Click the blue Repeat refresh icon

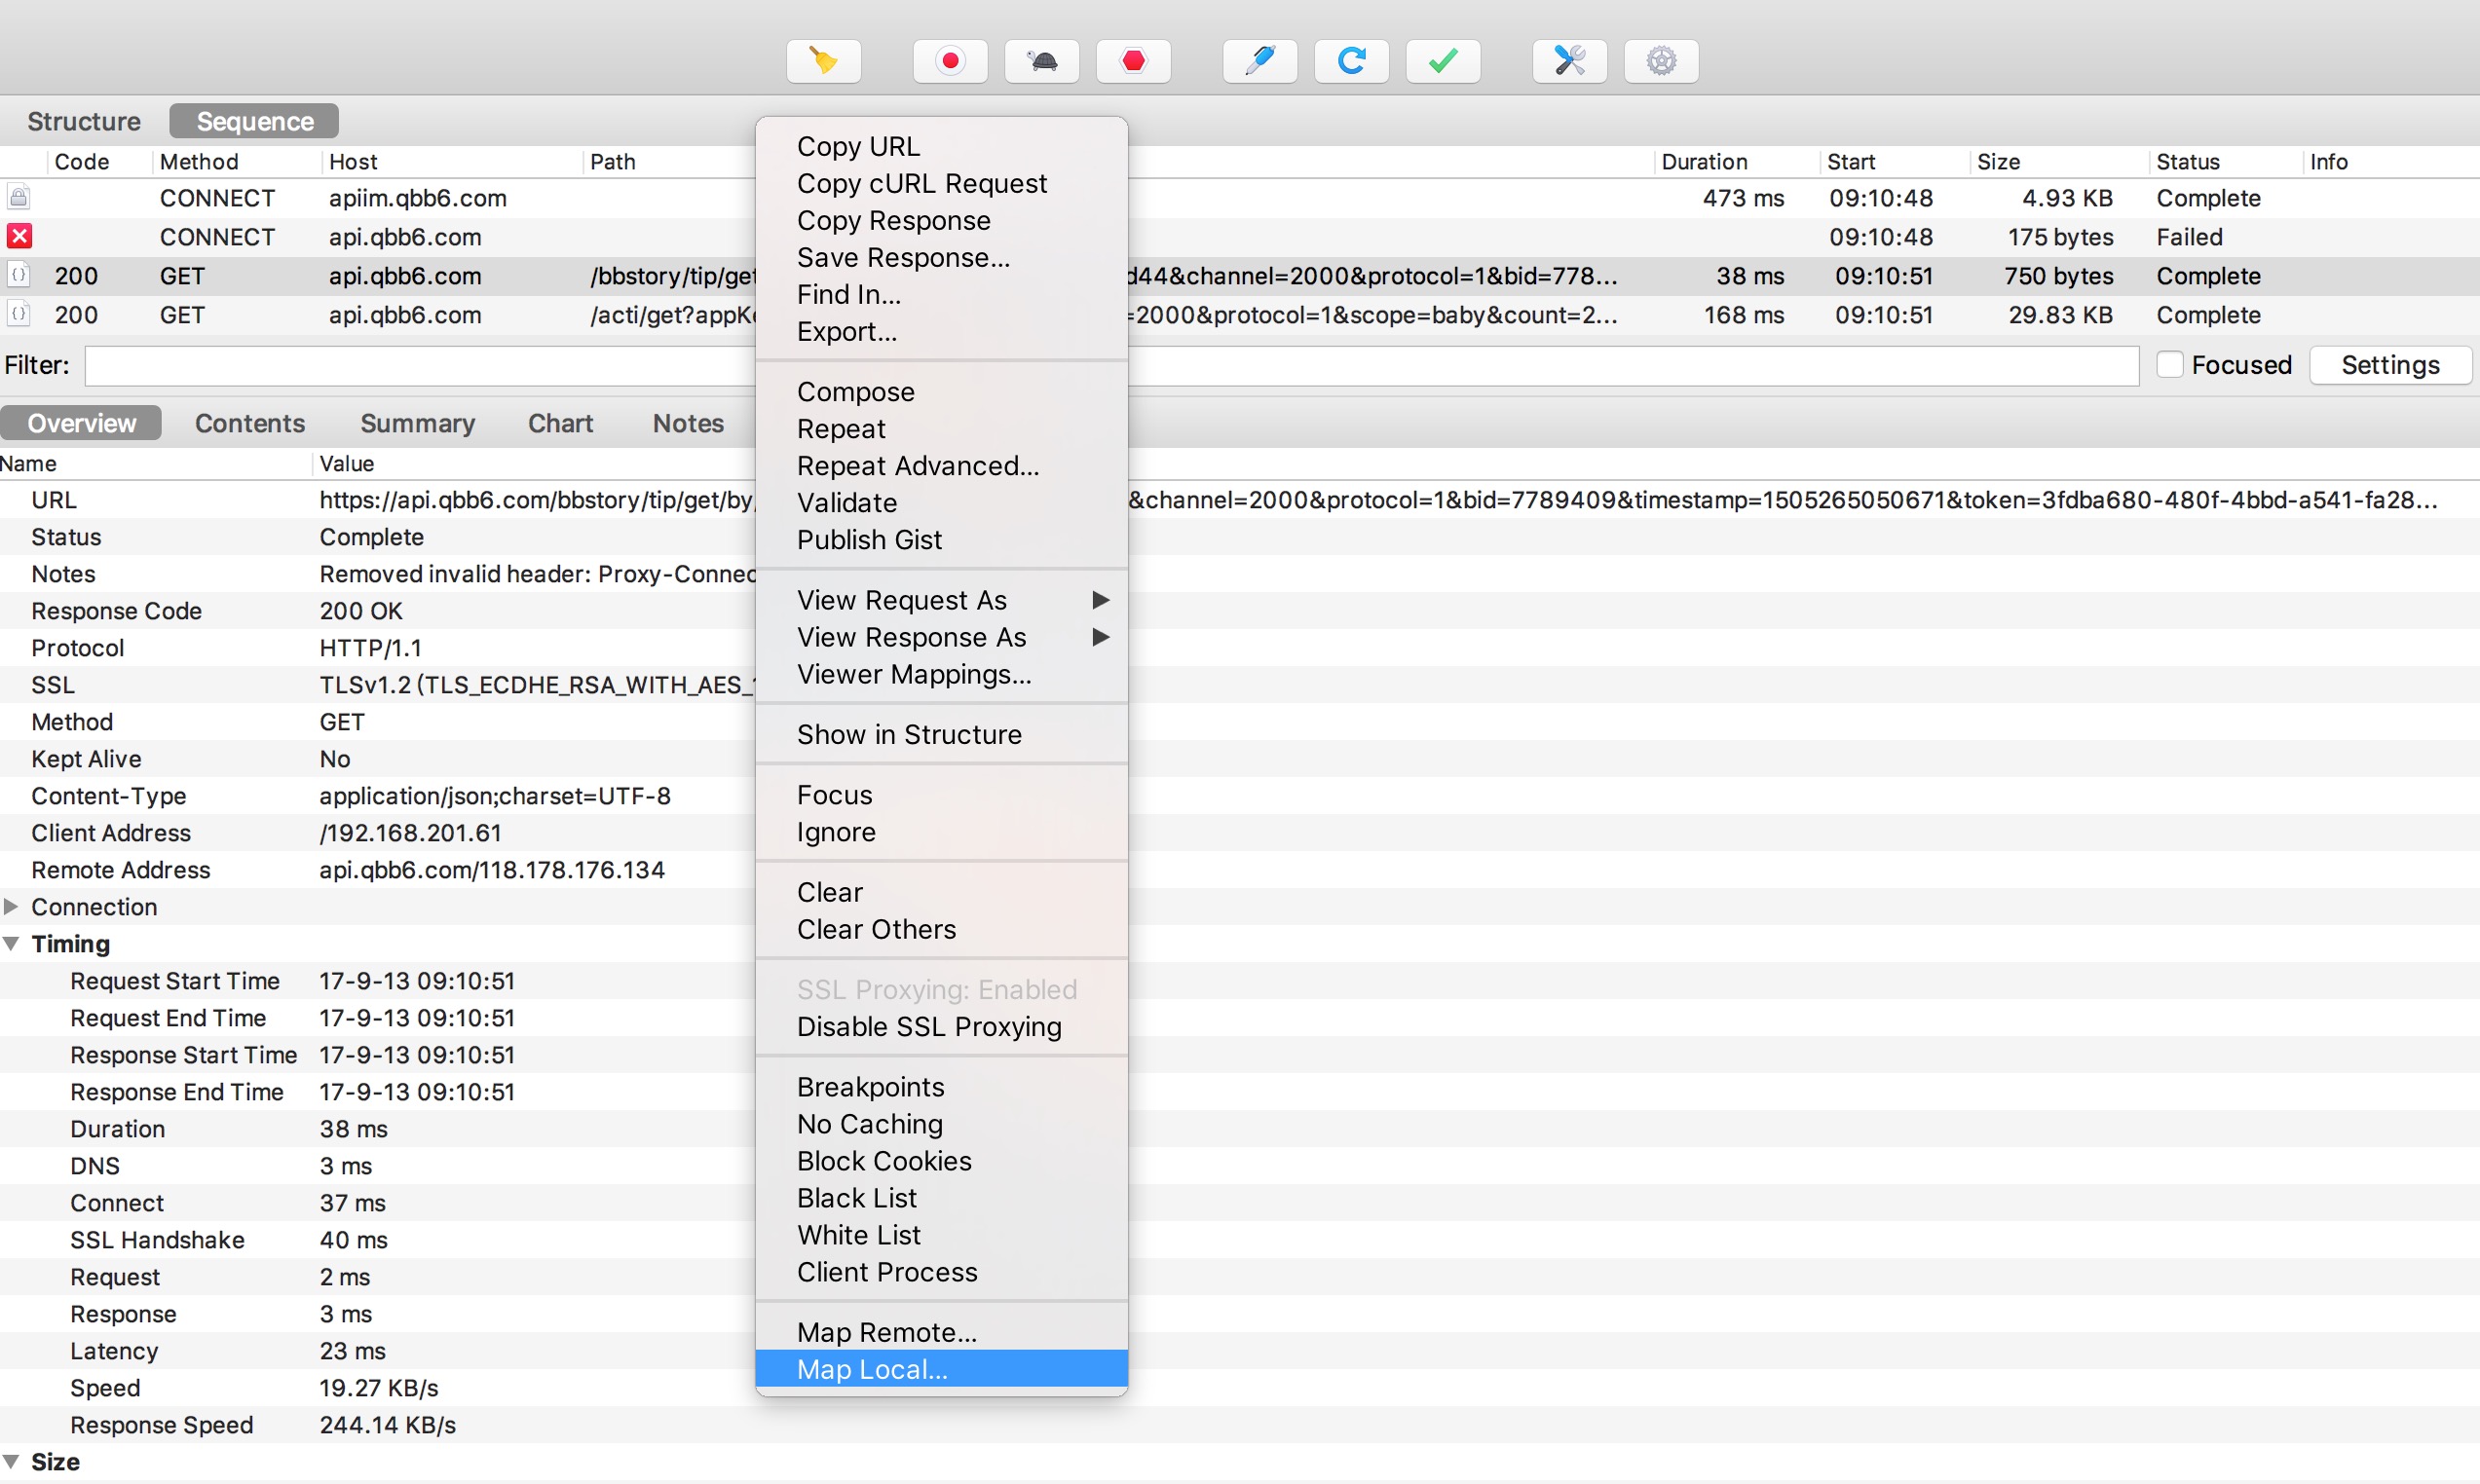click(1351, 61)
